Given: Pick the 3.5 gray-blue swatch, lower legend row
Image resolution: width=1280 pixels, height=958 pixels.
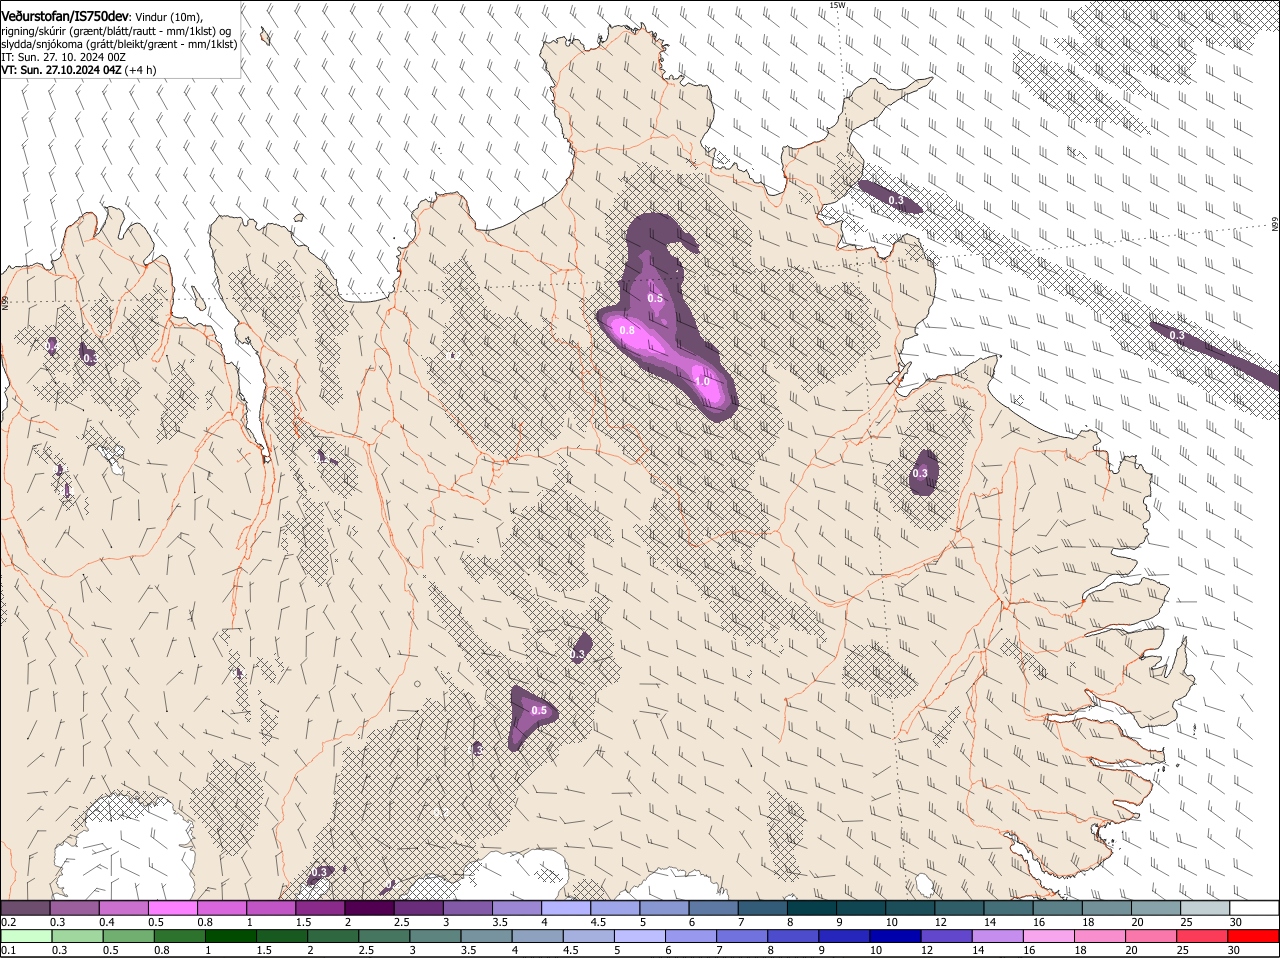Looking at the screenshot, I should (486, 935).
